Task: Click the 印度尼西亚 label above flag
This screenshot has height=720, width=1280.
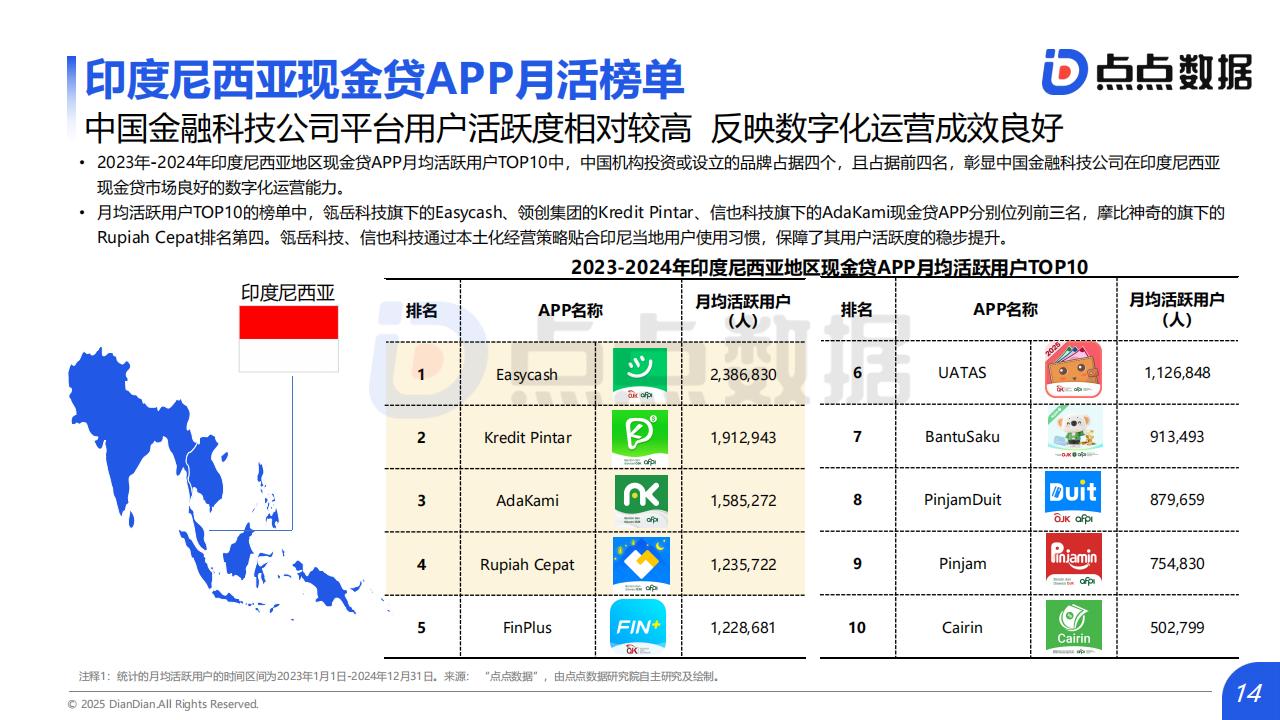Action: coord(288,292)
